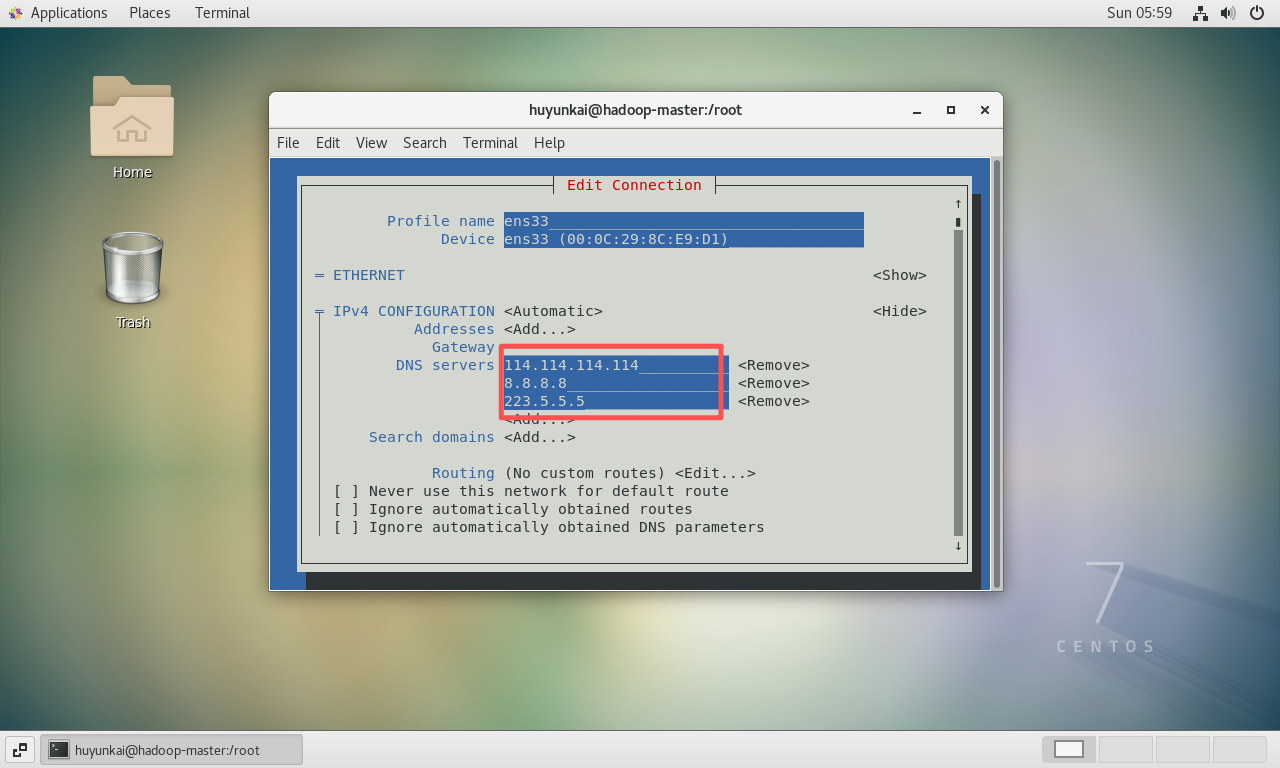Click the terminal title huyunkai@hadoop-master:/root
The image size is (1280, 768).
point(635,110)
